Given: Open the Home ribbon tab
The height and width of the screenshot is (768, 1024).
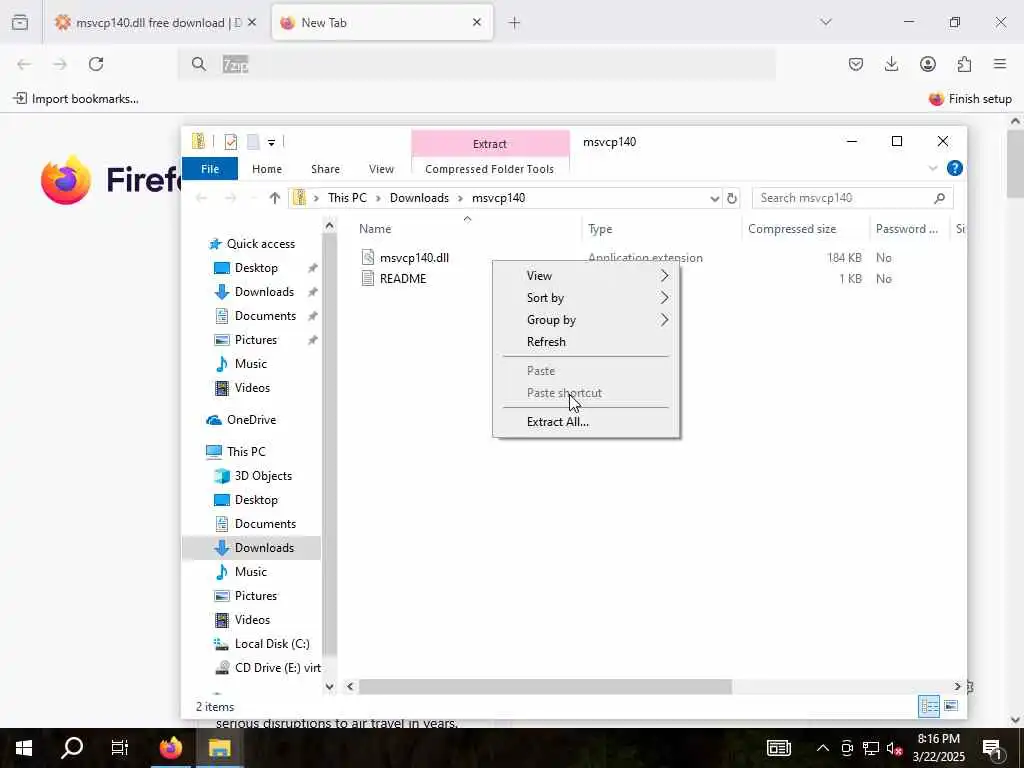Looking at the screenshot, I should 266,168.
